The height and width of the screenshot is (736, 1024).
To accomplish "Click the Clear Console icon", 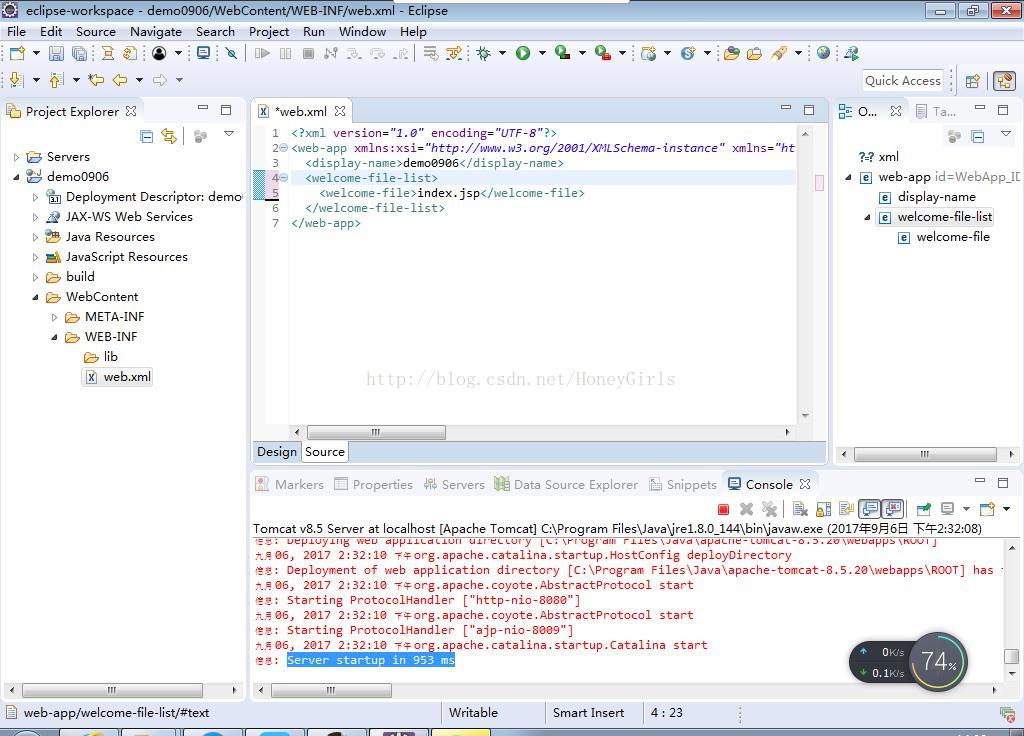I will point(800,509).
